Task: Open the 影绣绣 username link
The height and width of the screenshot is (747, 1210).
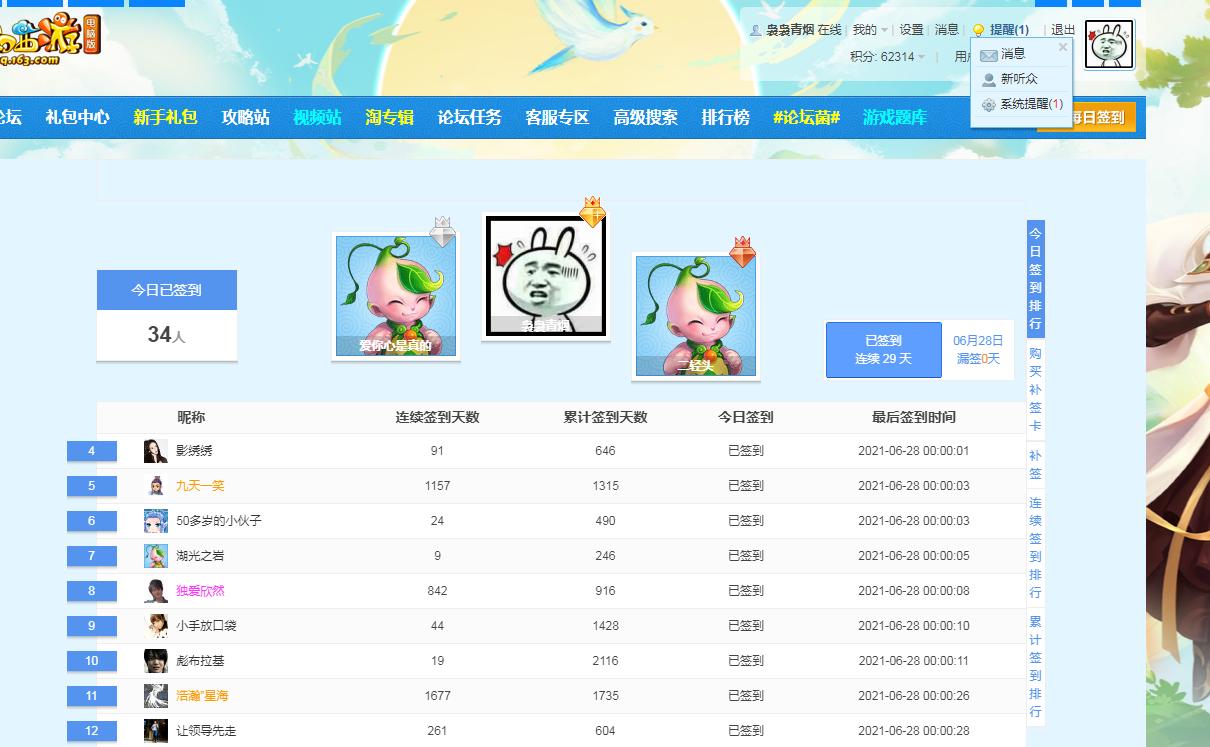Action: pyautogui.click(x=194, y=451)
